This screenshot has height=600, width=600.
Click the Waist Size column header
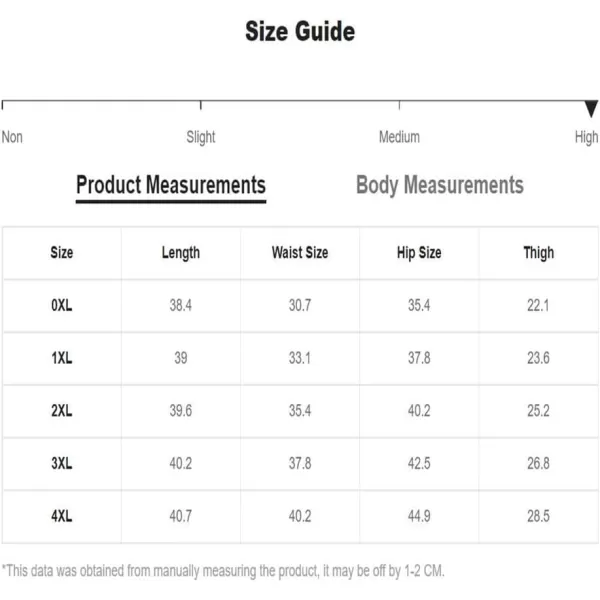tap(300, 253)
